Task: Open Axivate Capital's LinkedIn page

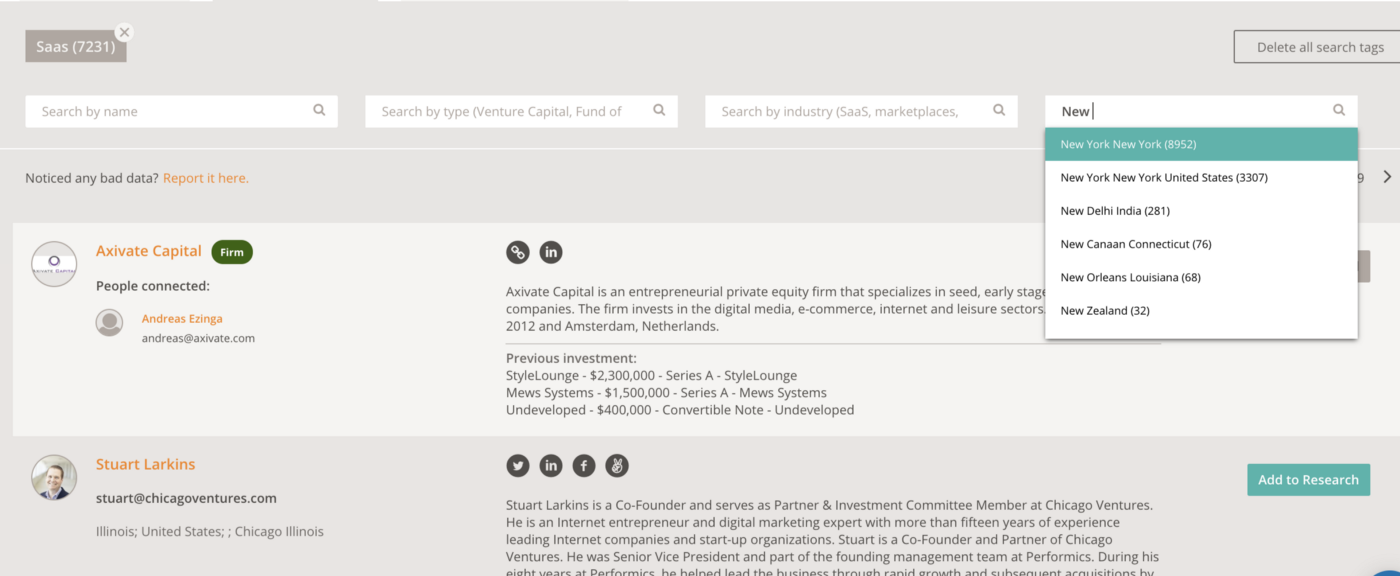Action: click(x=551, y=252)
